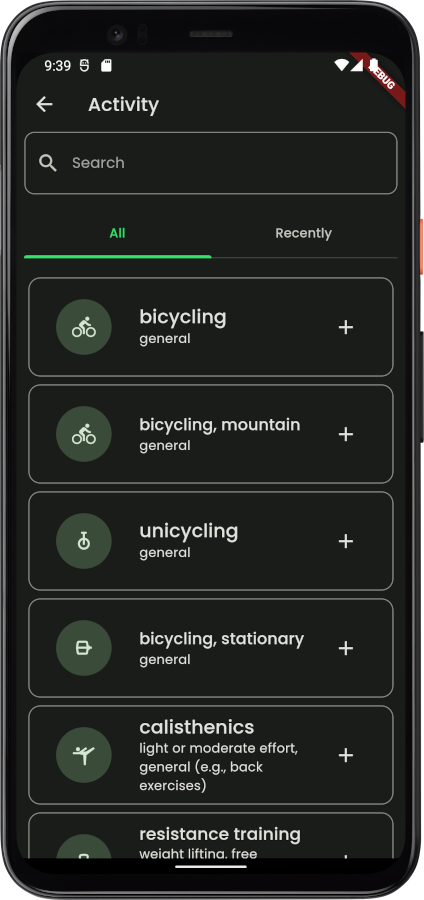Switch to the Recently tab
This screenshot has height=900, width=424.
click(x=304, y=234)
